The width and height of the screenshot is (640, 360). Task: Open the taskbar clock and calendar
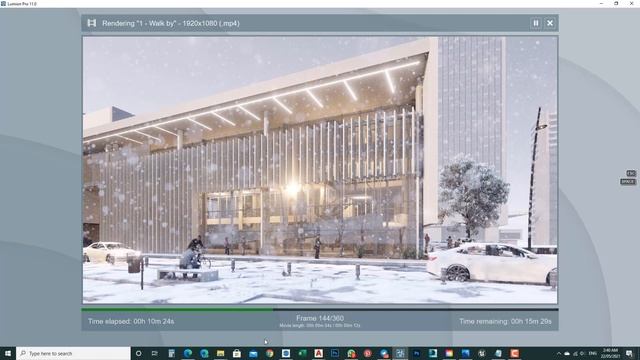coord(610,353)
